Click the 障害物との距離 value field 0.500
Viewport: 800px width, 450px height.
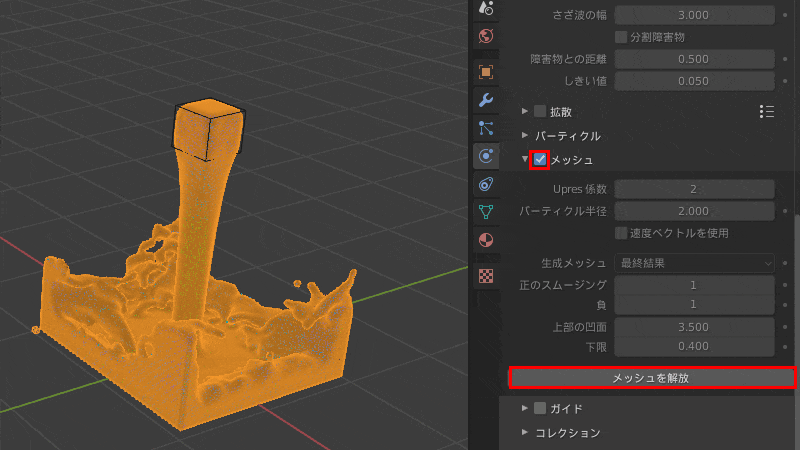694,59
